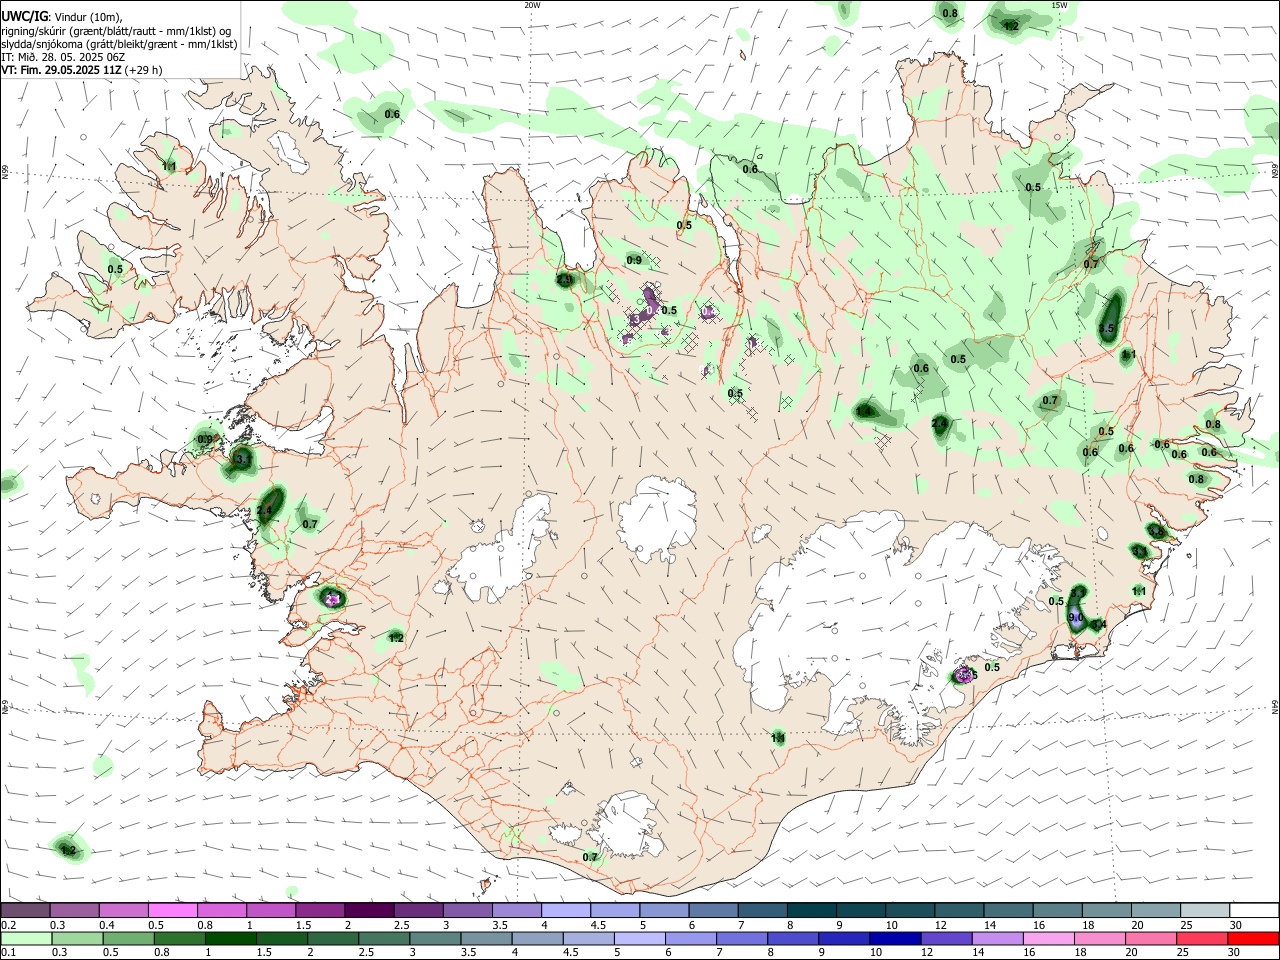Select the 'slydda/snjókoma' legend description line
The width and height of the screenshot is (1280, 960).
coord(119,44)
